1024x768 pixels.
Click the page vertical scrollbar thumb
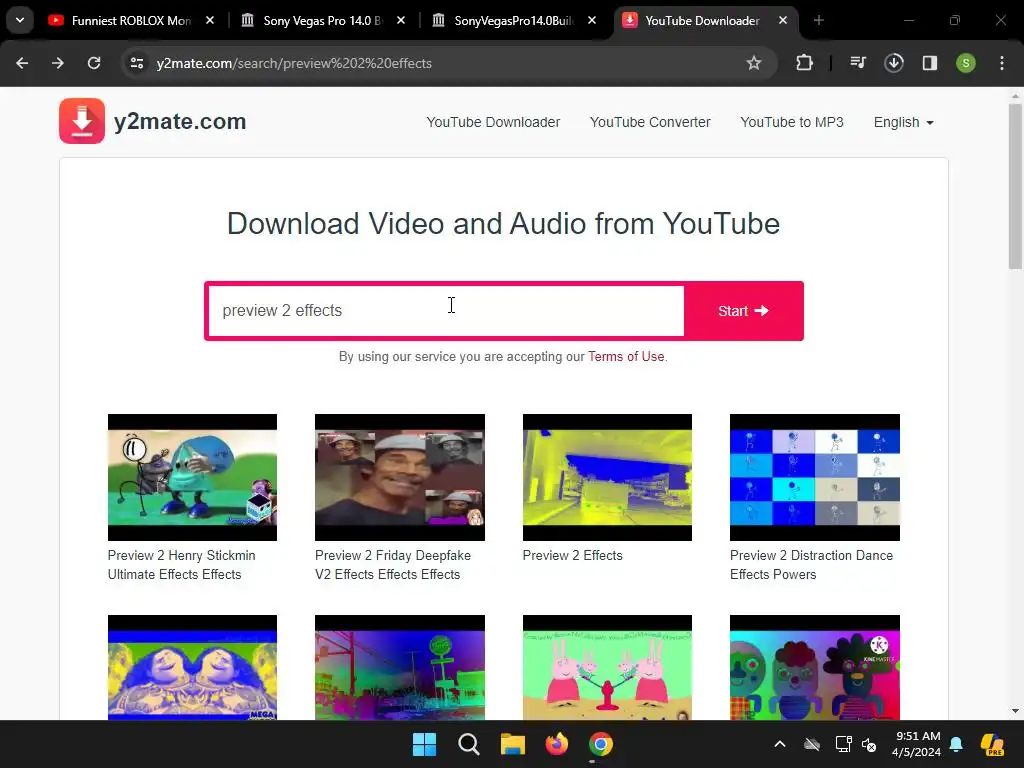[1015, 186]
